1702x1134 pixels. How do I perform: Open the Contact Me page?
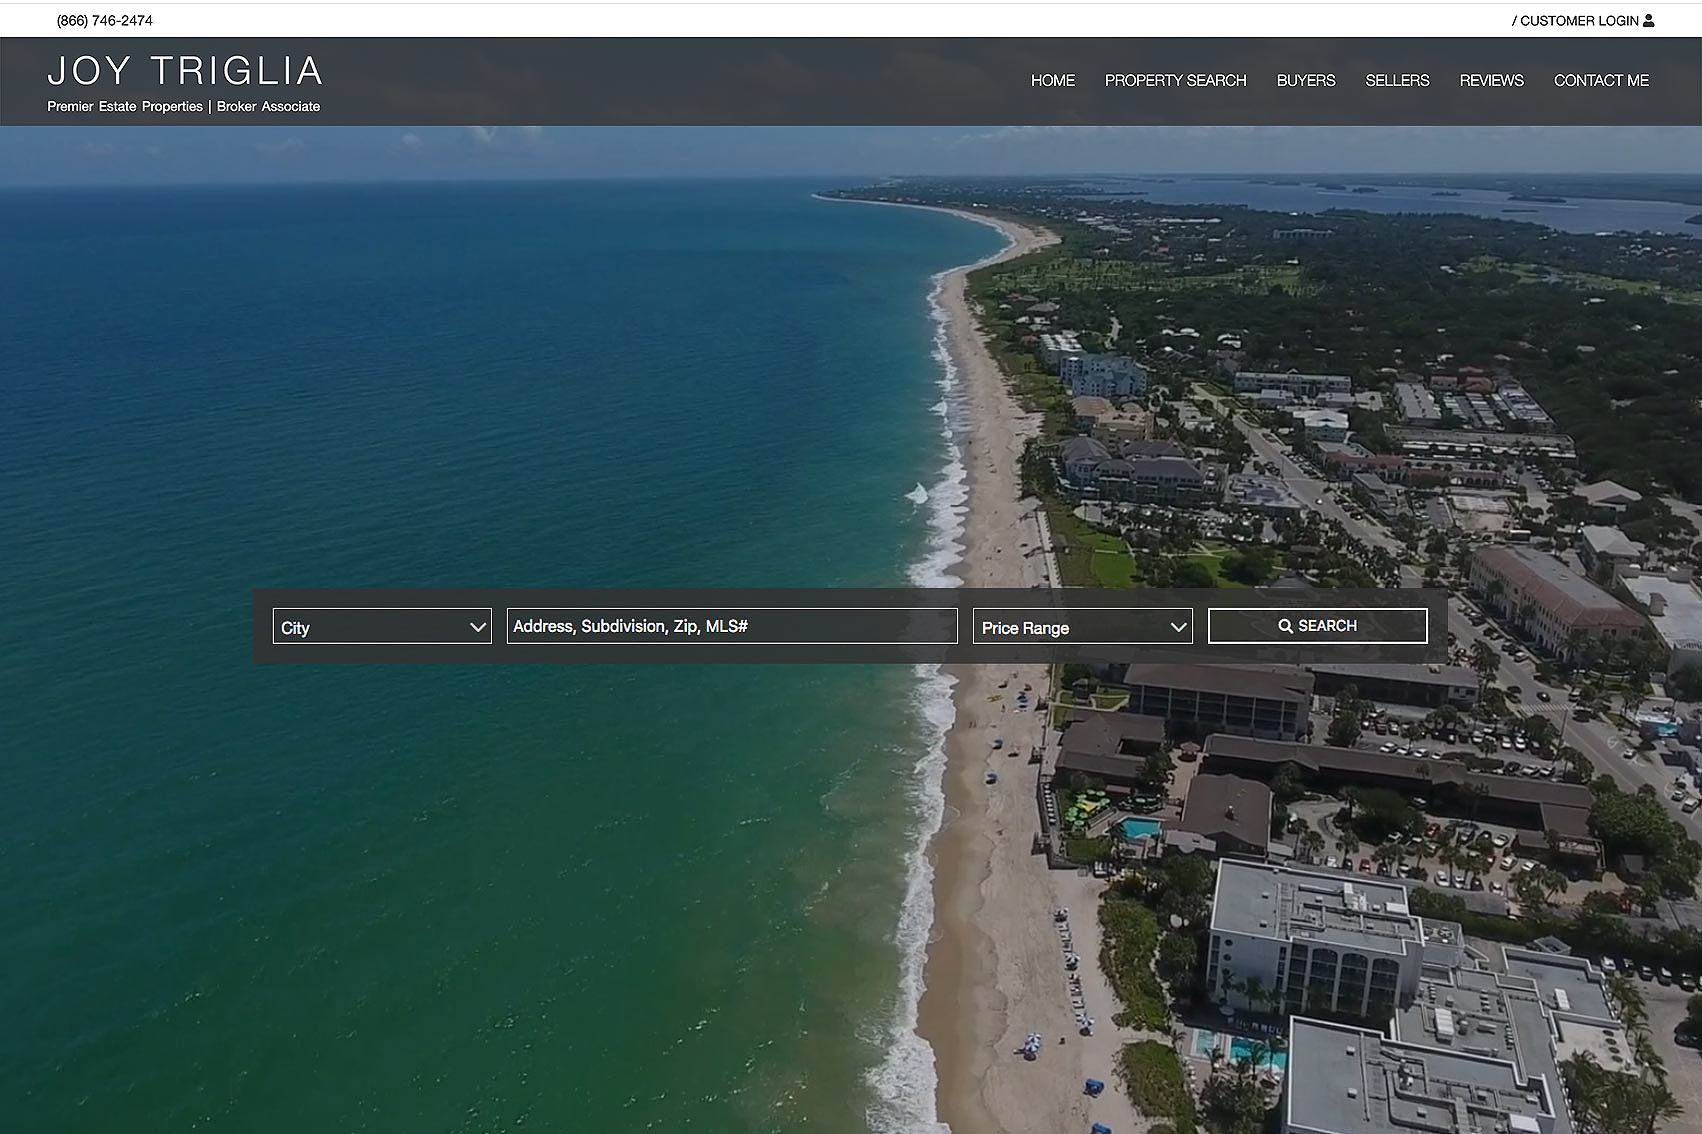(1601, 80)
